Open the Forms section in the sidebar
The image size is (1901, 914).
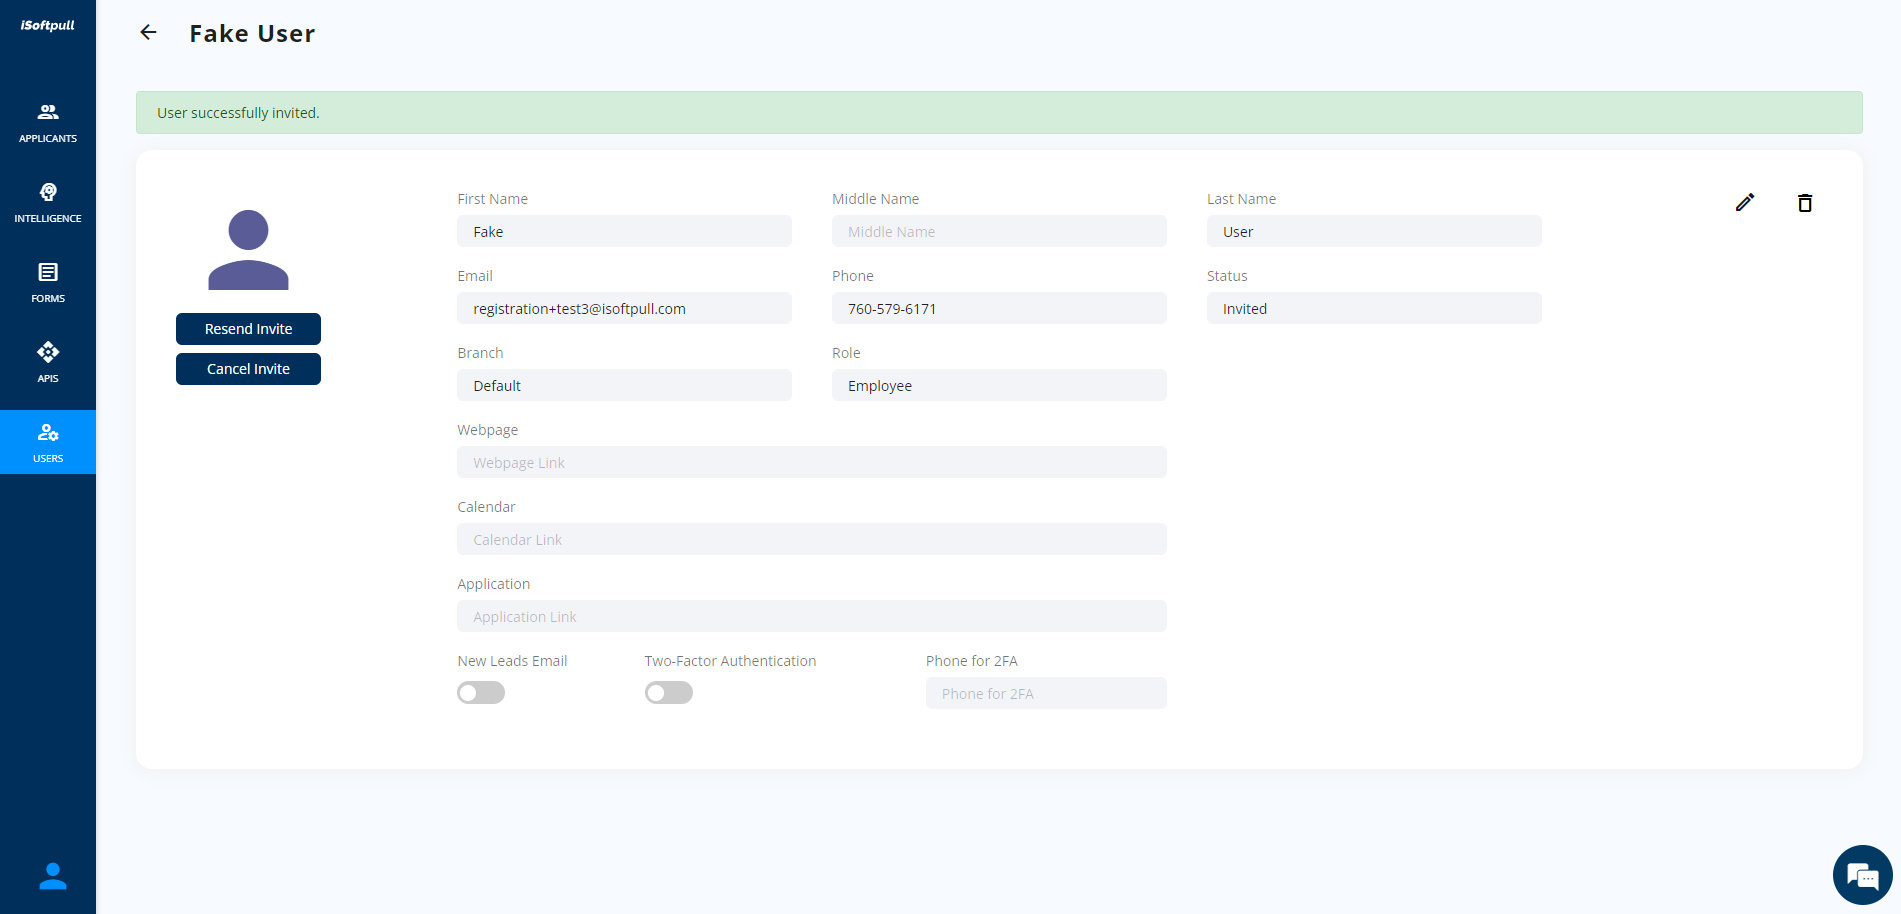click(x=48, y=282)
